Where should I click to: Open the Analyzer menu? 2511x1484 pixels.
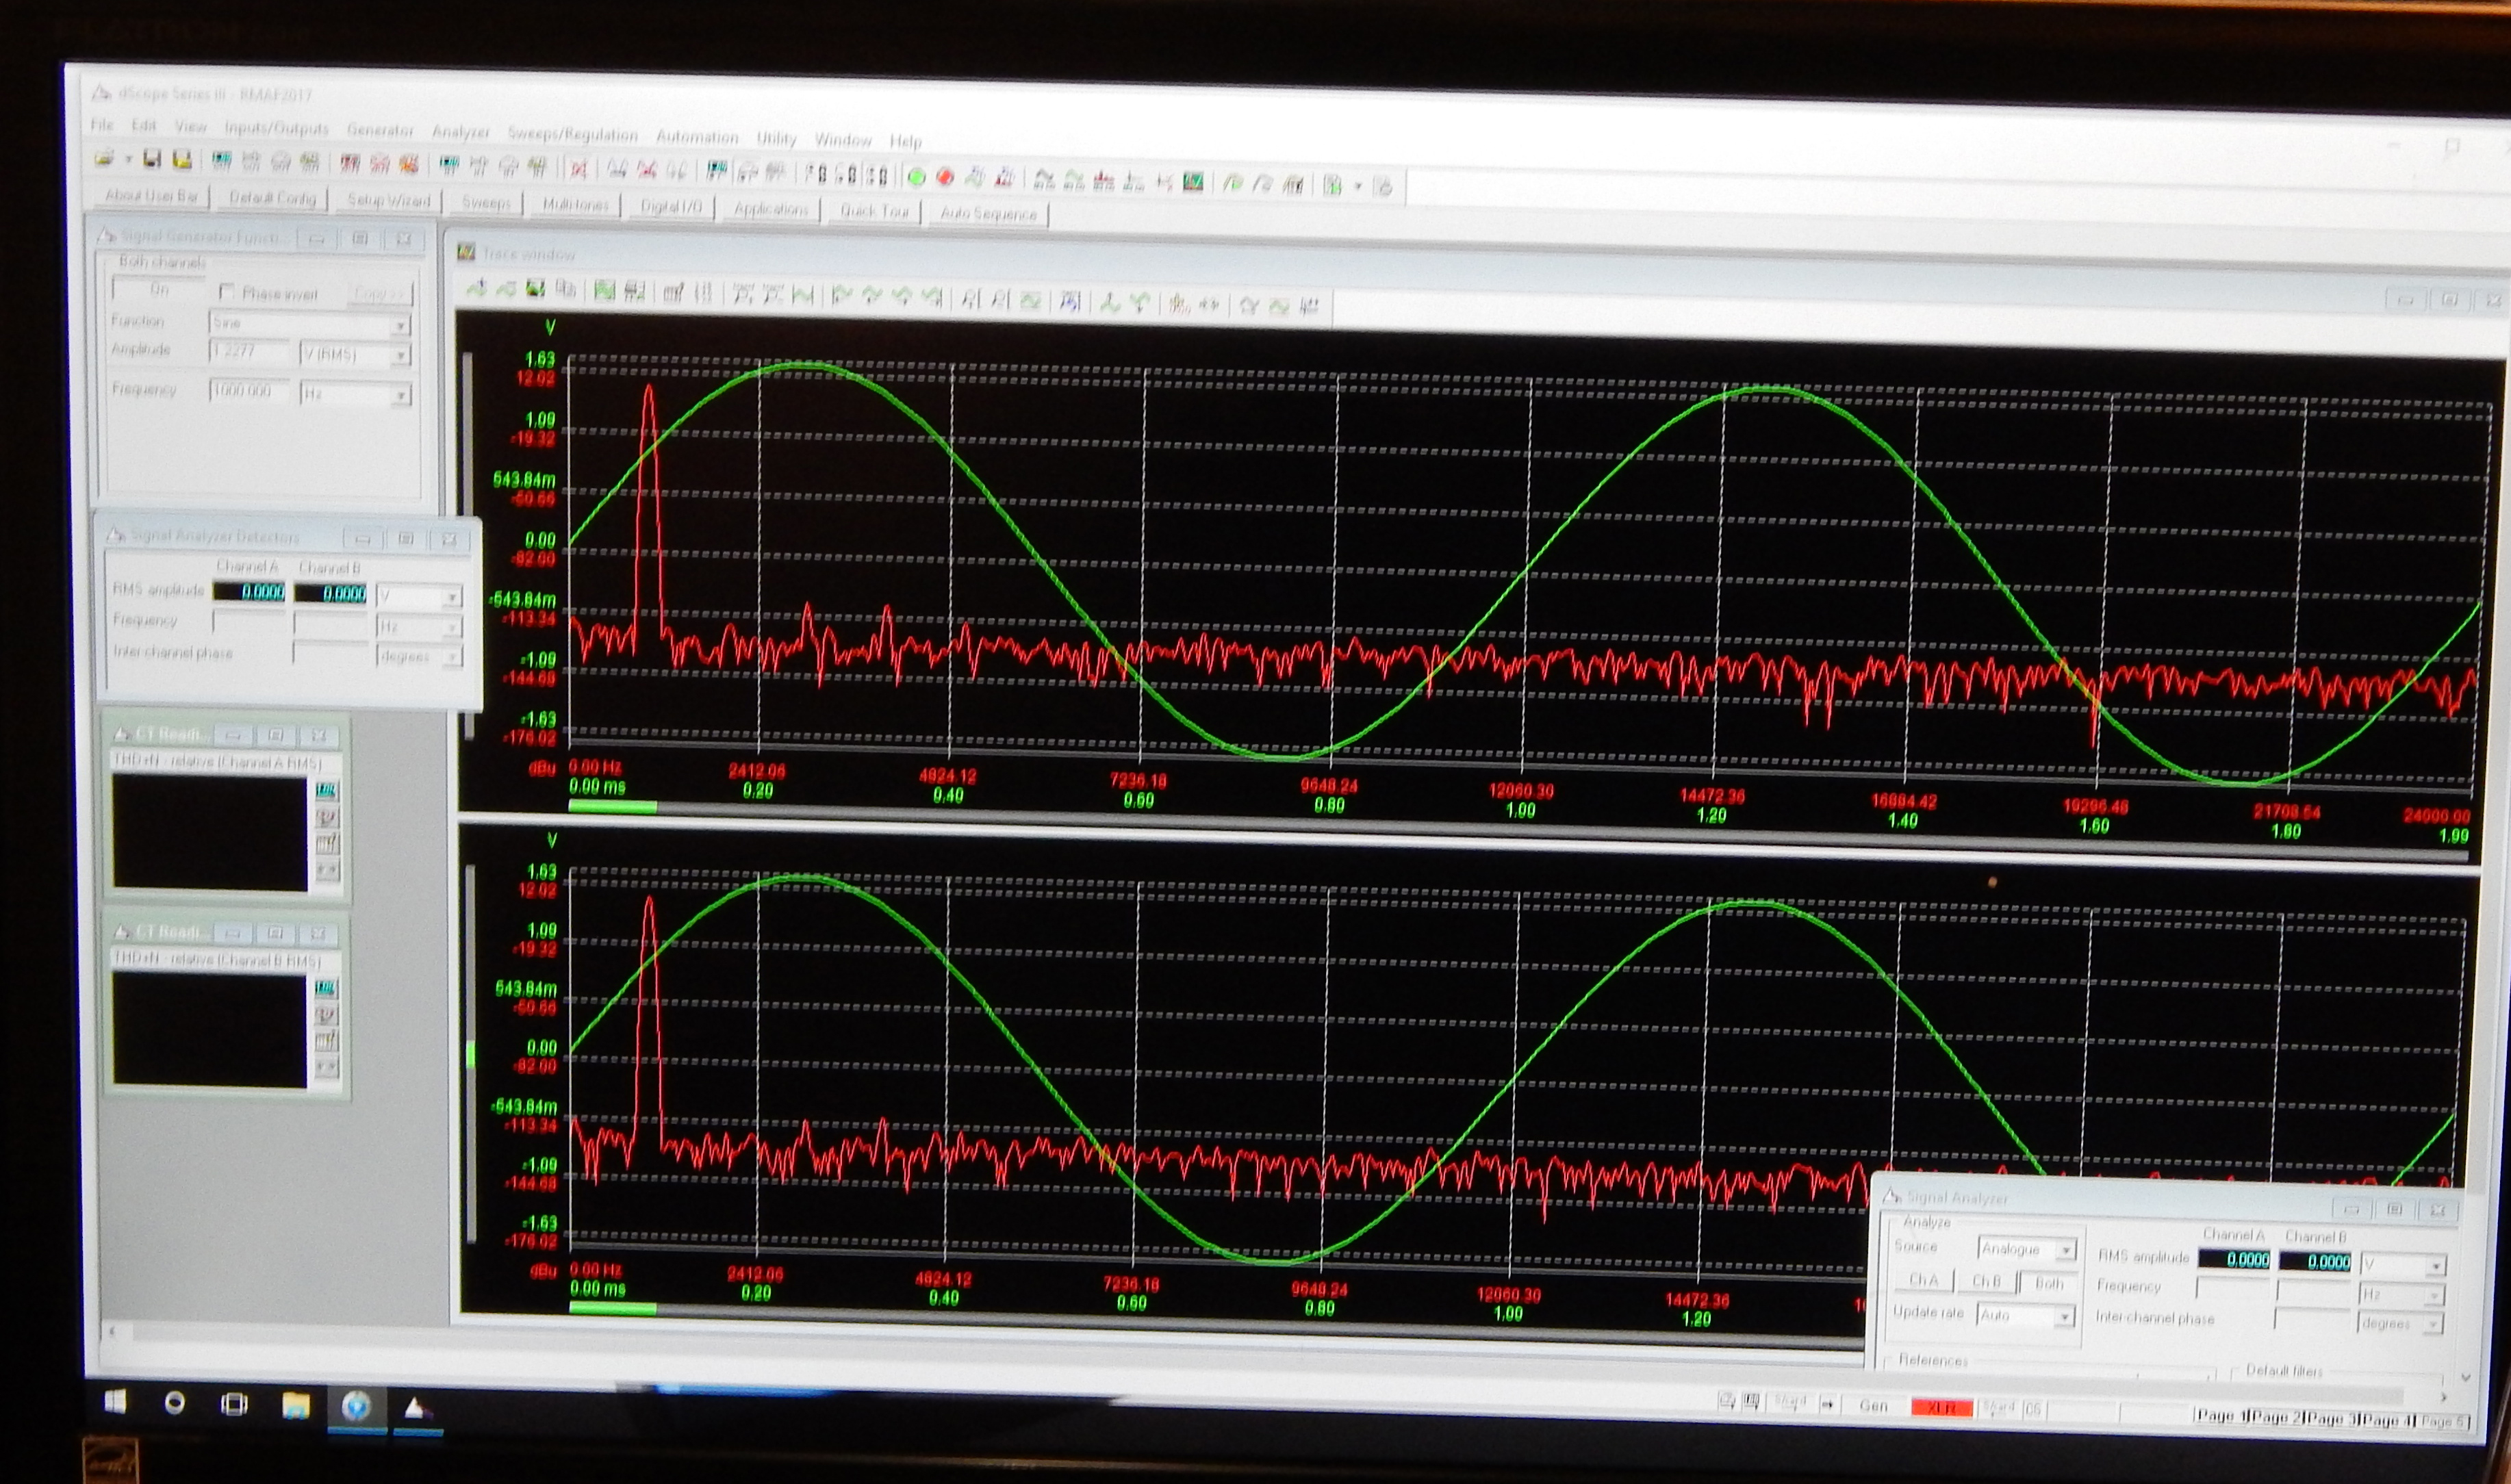click(460, 132)
